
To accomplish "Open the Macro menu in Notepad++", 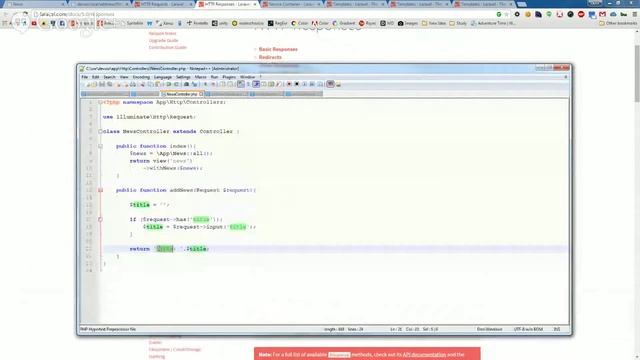I will click(x=200, y=77).
